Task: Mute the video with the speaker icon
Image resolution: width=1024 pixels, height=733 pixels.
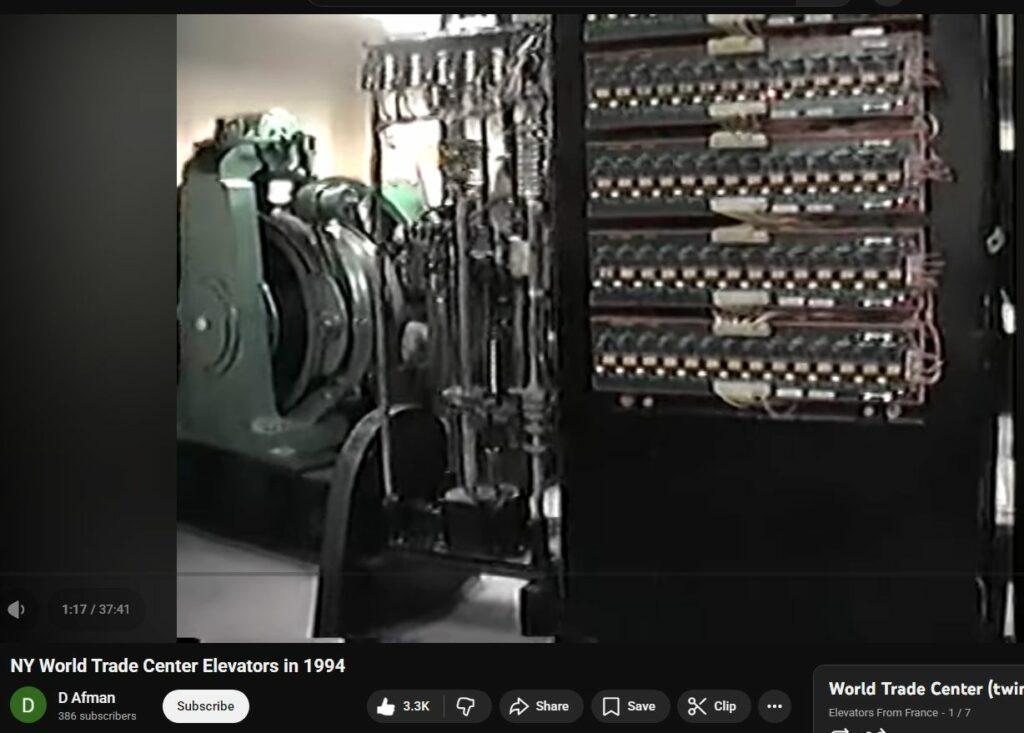Action: [17, 609]
